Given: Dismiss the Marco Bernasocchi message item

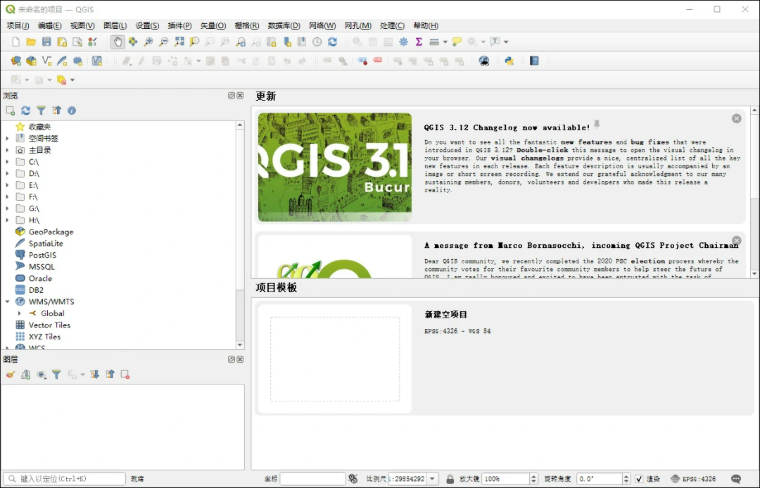Looking at the screenshot, I should pyautogui.click(x=736, y=240).
